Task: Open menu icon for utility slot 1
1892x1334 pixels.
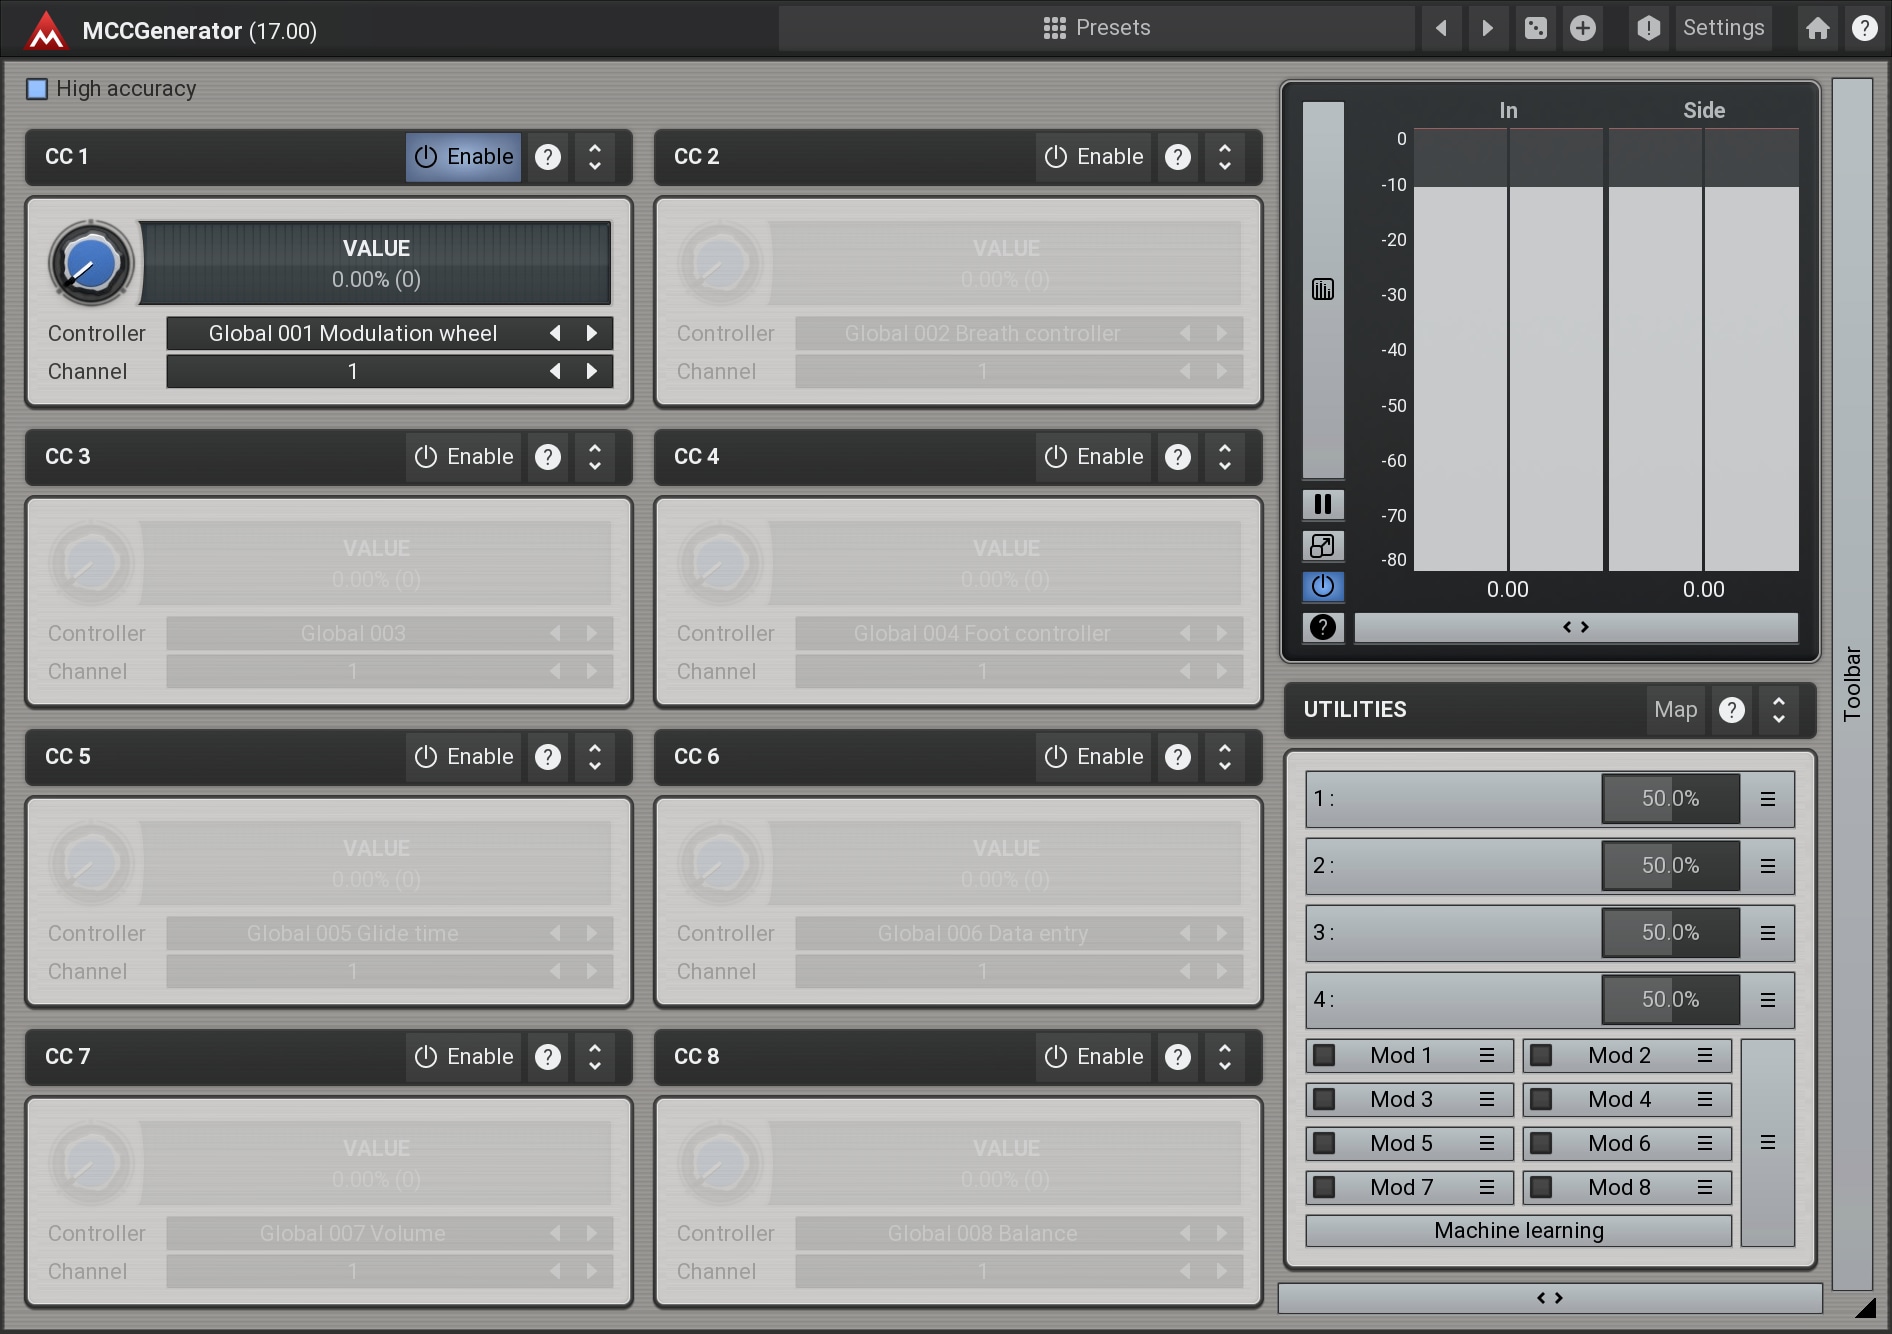Action: [1767, 799]
